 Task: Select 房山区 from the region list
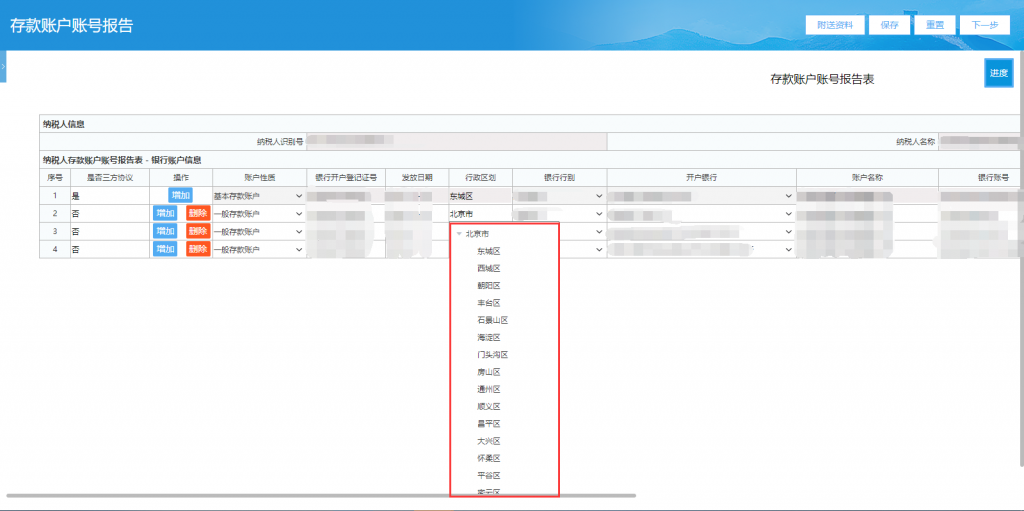click(488, 372)
